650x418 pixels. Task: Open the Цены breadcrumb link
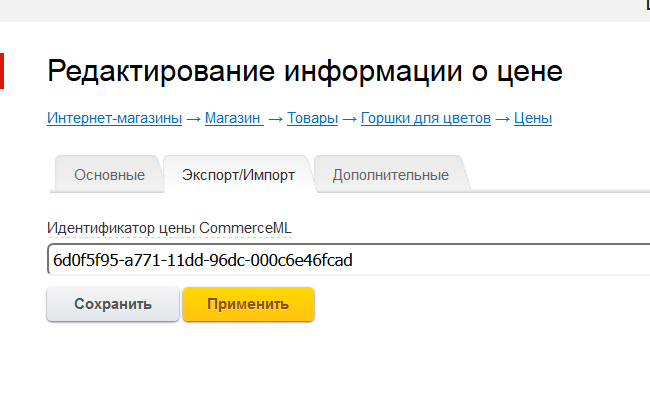coord(533,118)
